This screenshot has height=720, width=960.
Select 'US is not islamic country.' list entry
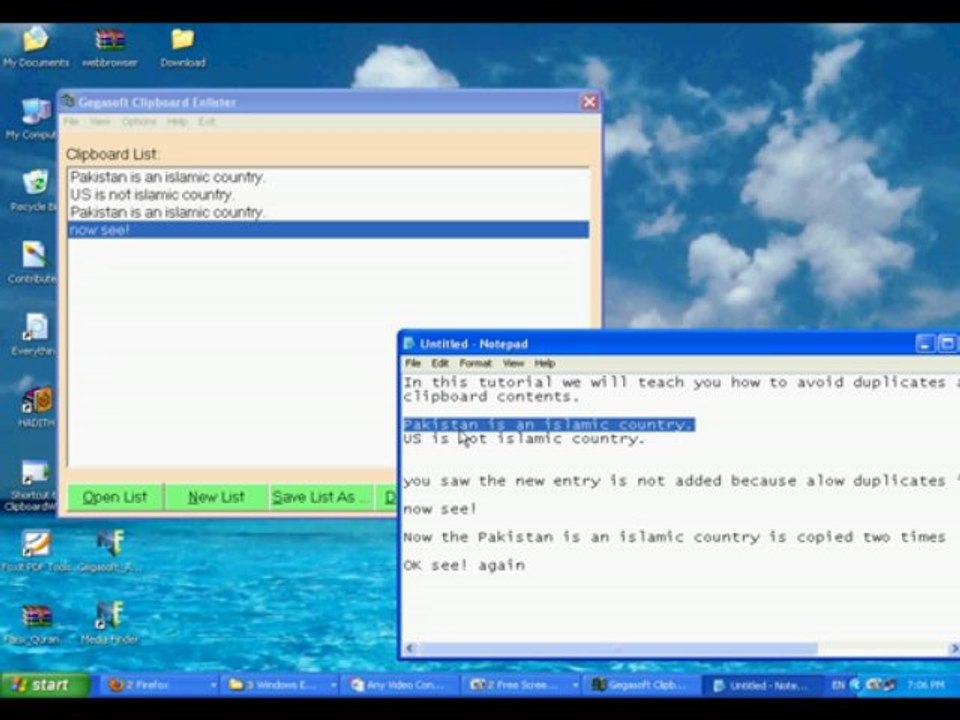click(x=328, y=195)
